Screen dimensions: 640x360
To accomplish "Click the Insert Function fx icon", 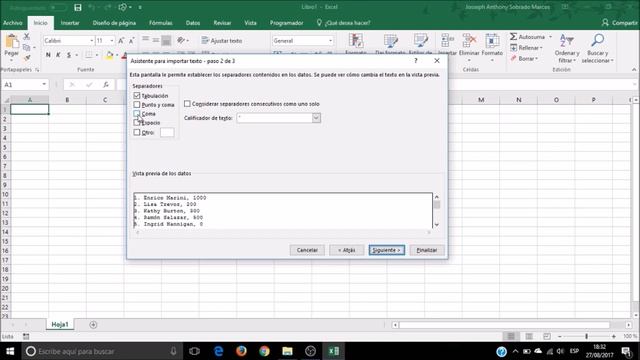I will coord(106,84).
